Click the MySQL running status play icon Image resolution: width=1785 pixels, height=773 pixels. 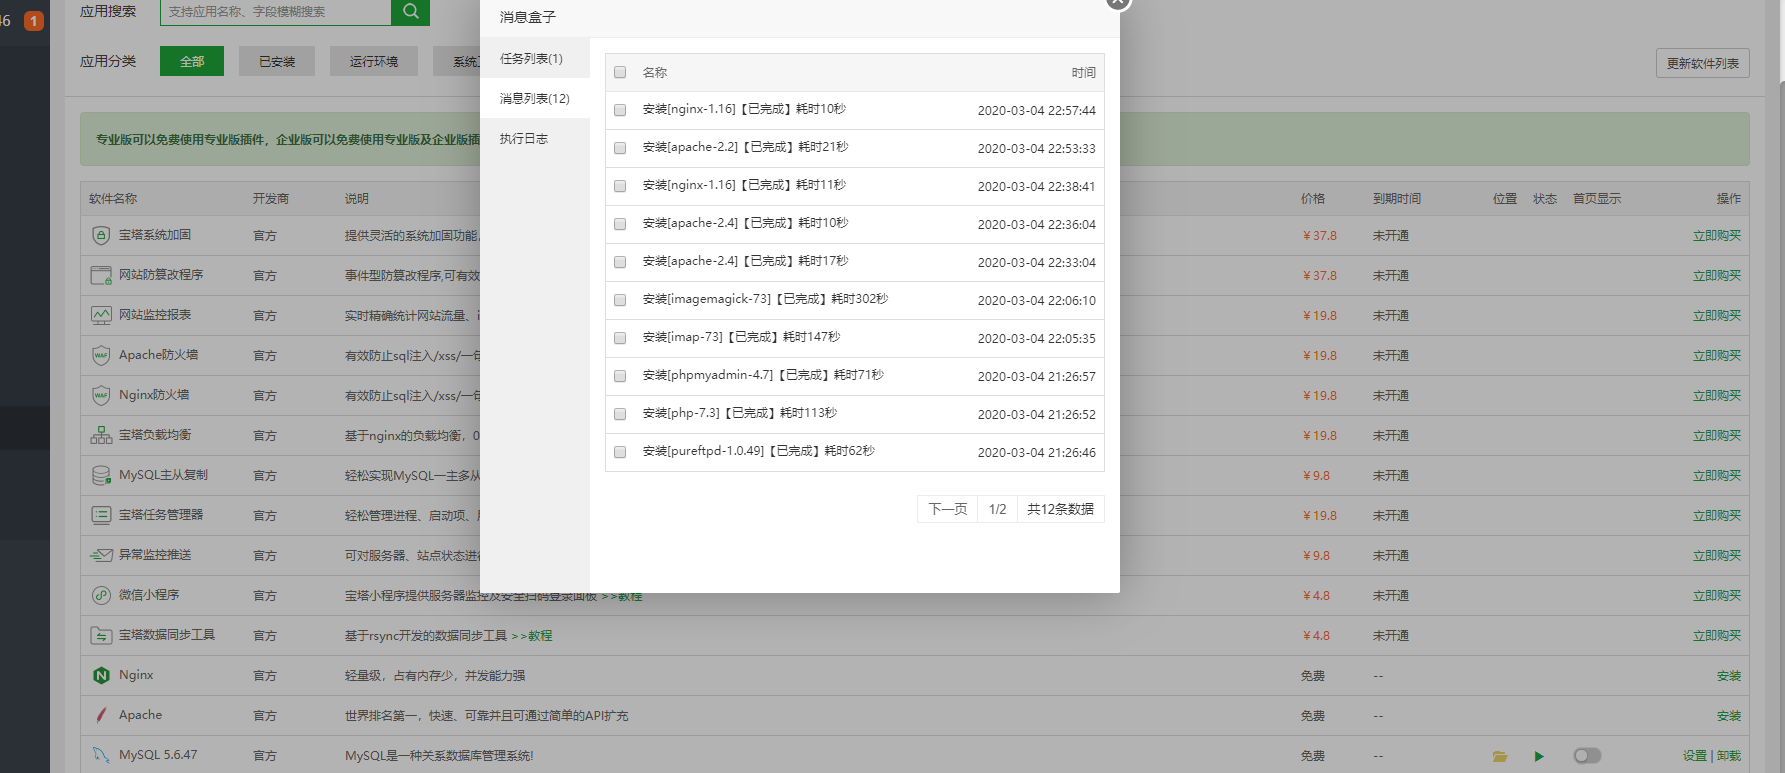coord(1539,756)
